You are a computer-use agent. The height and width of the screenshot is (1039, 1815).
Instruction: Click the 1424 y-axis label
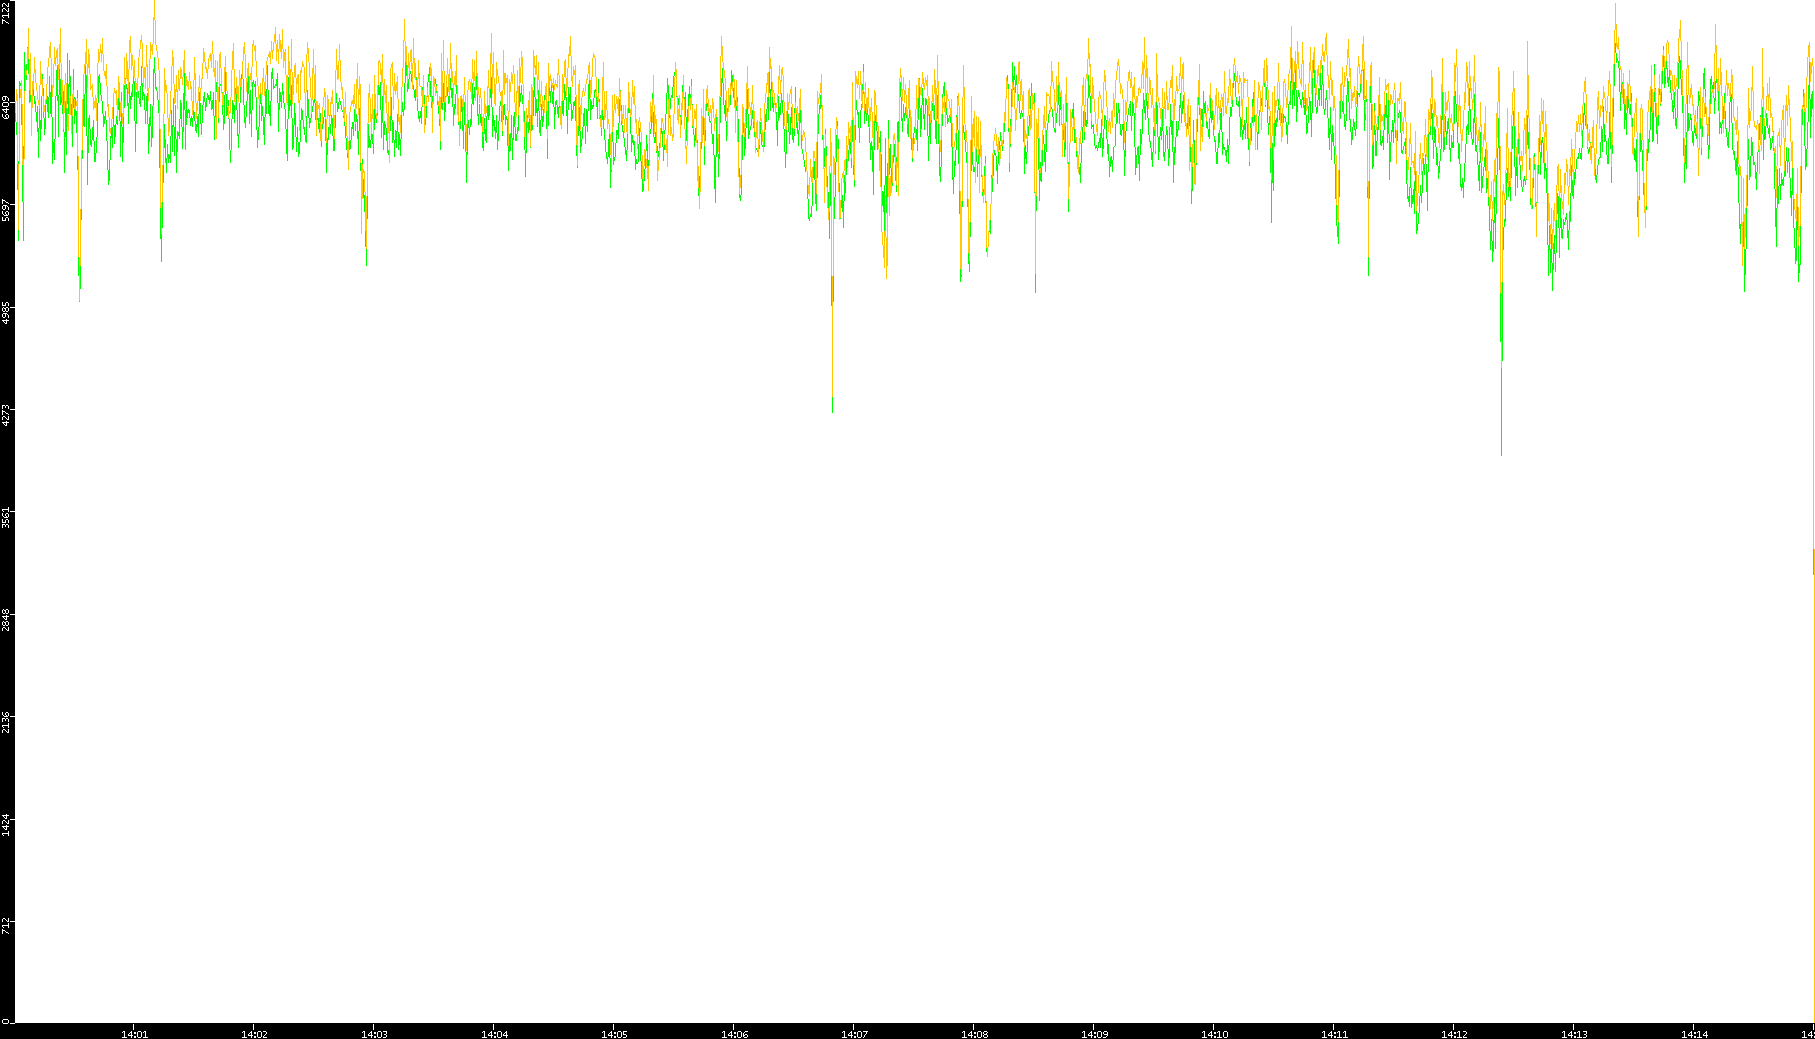[7, 826]
